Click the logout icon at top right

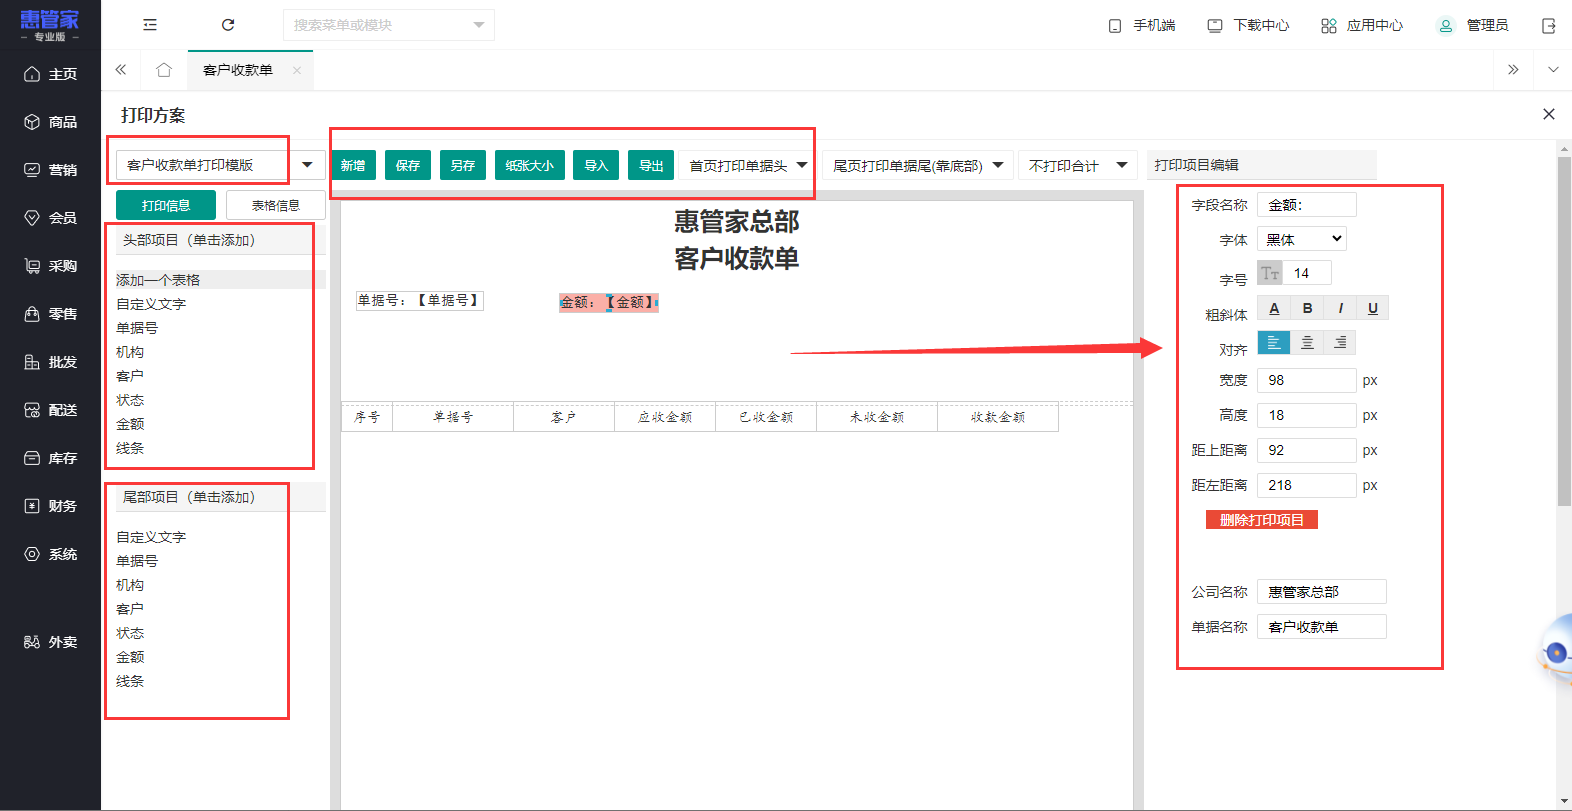[x=1548, y=25]
